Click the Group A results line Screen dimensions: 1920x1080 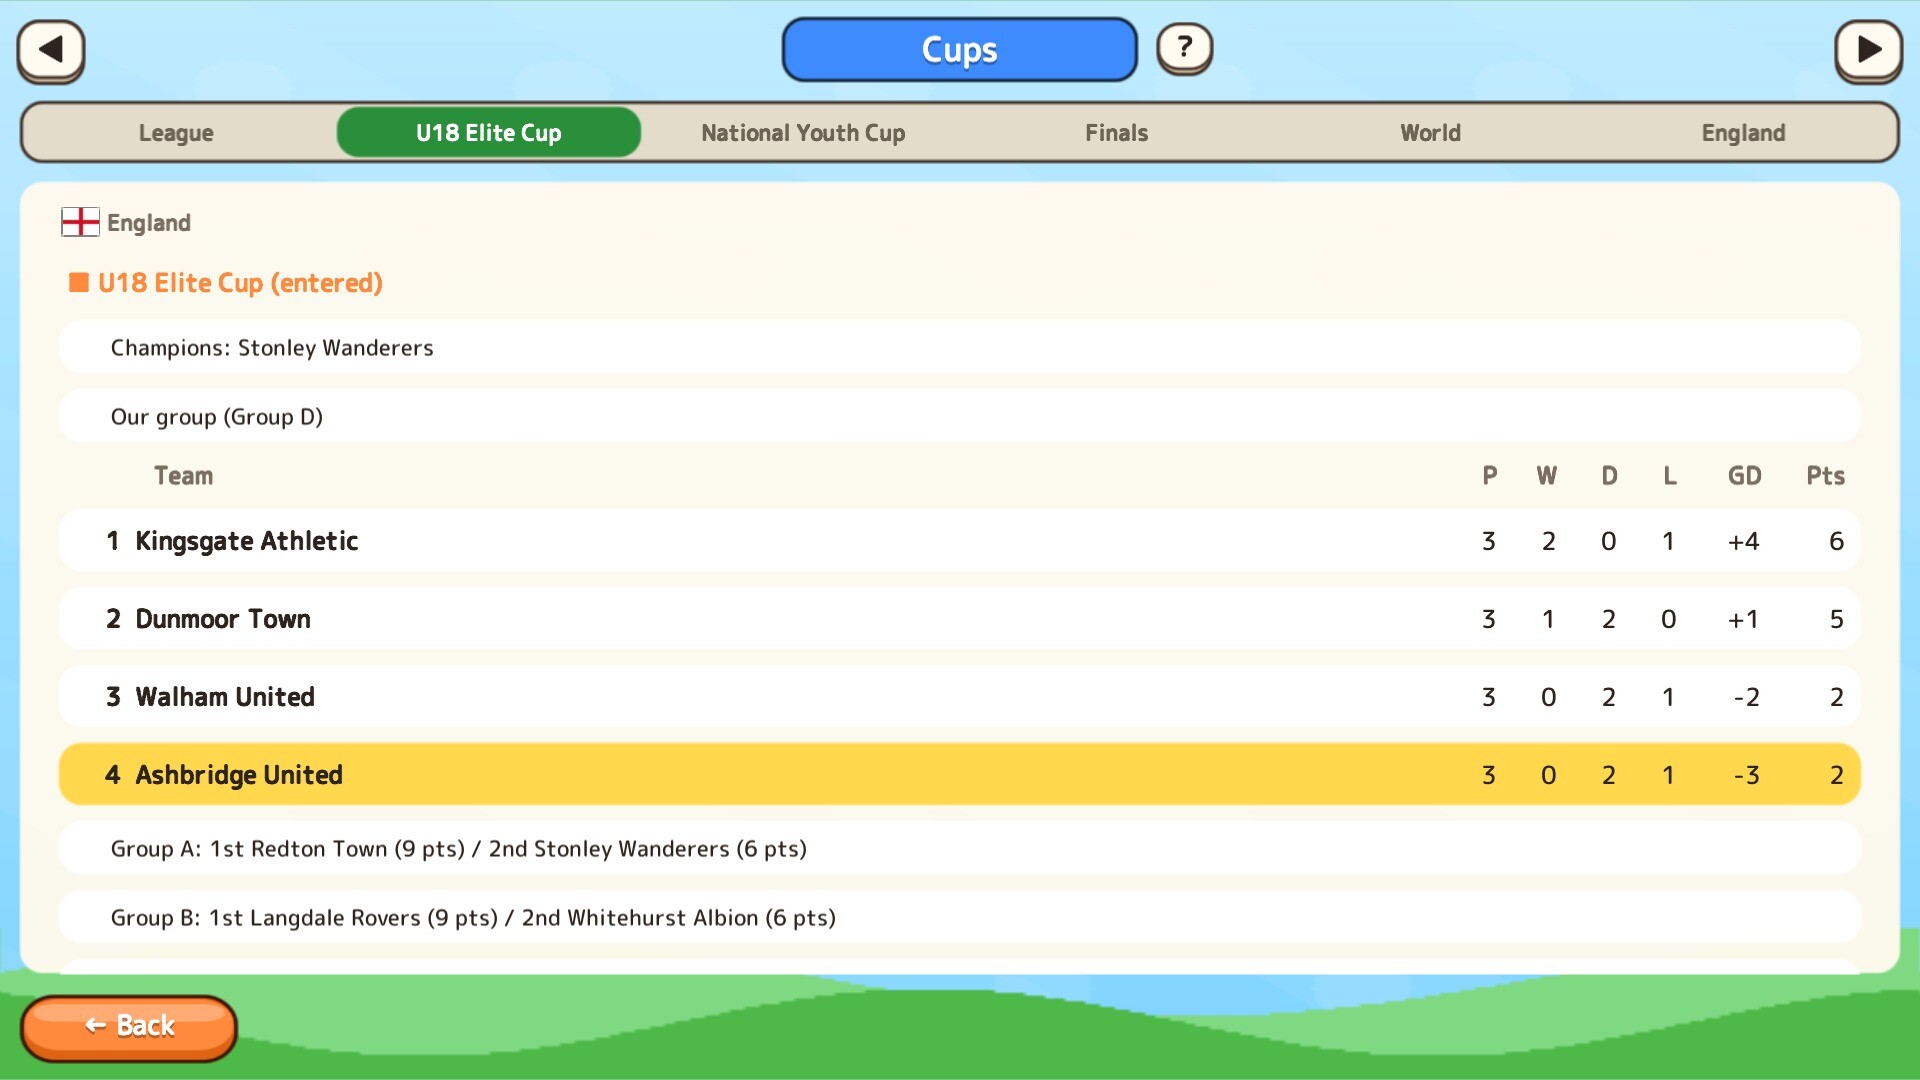(959, 849)
